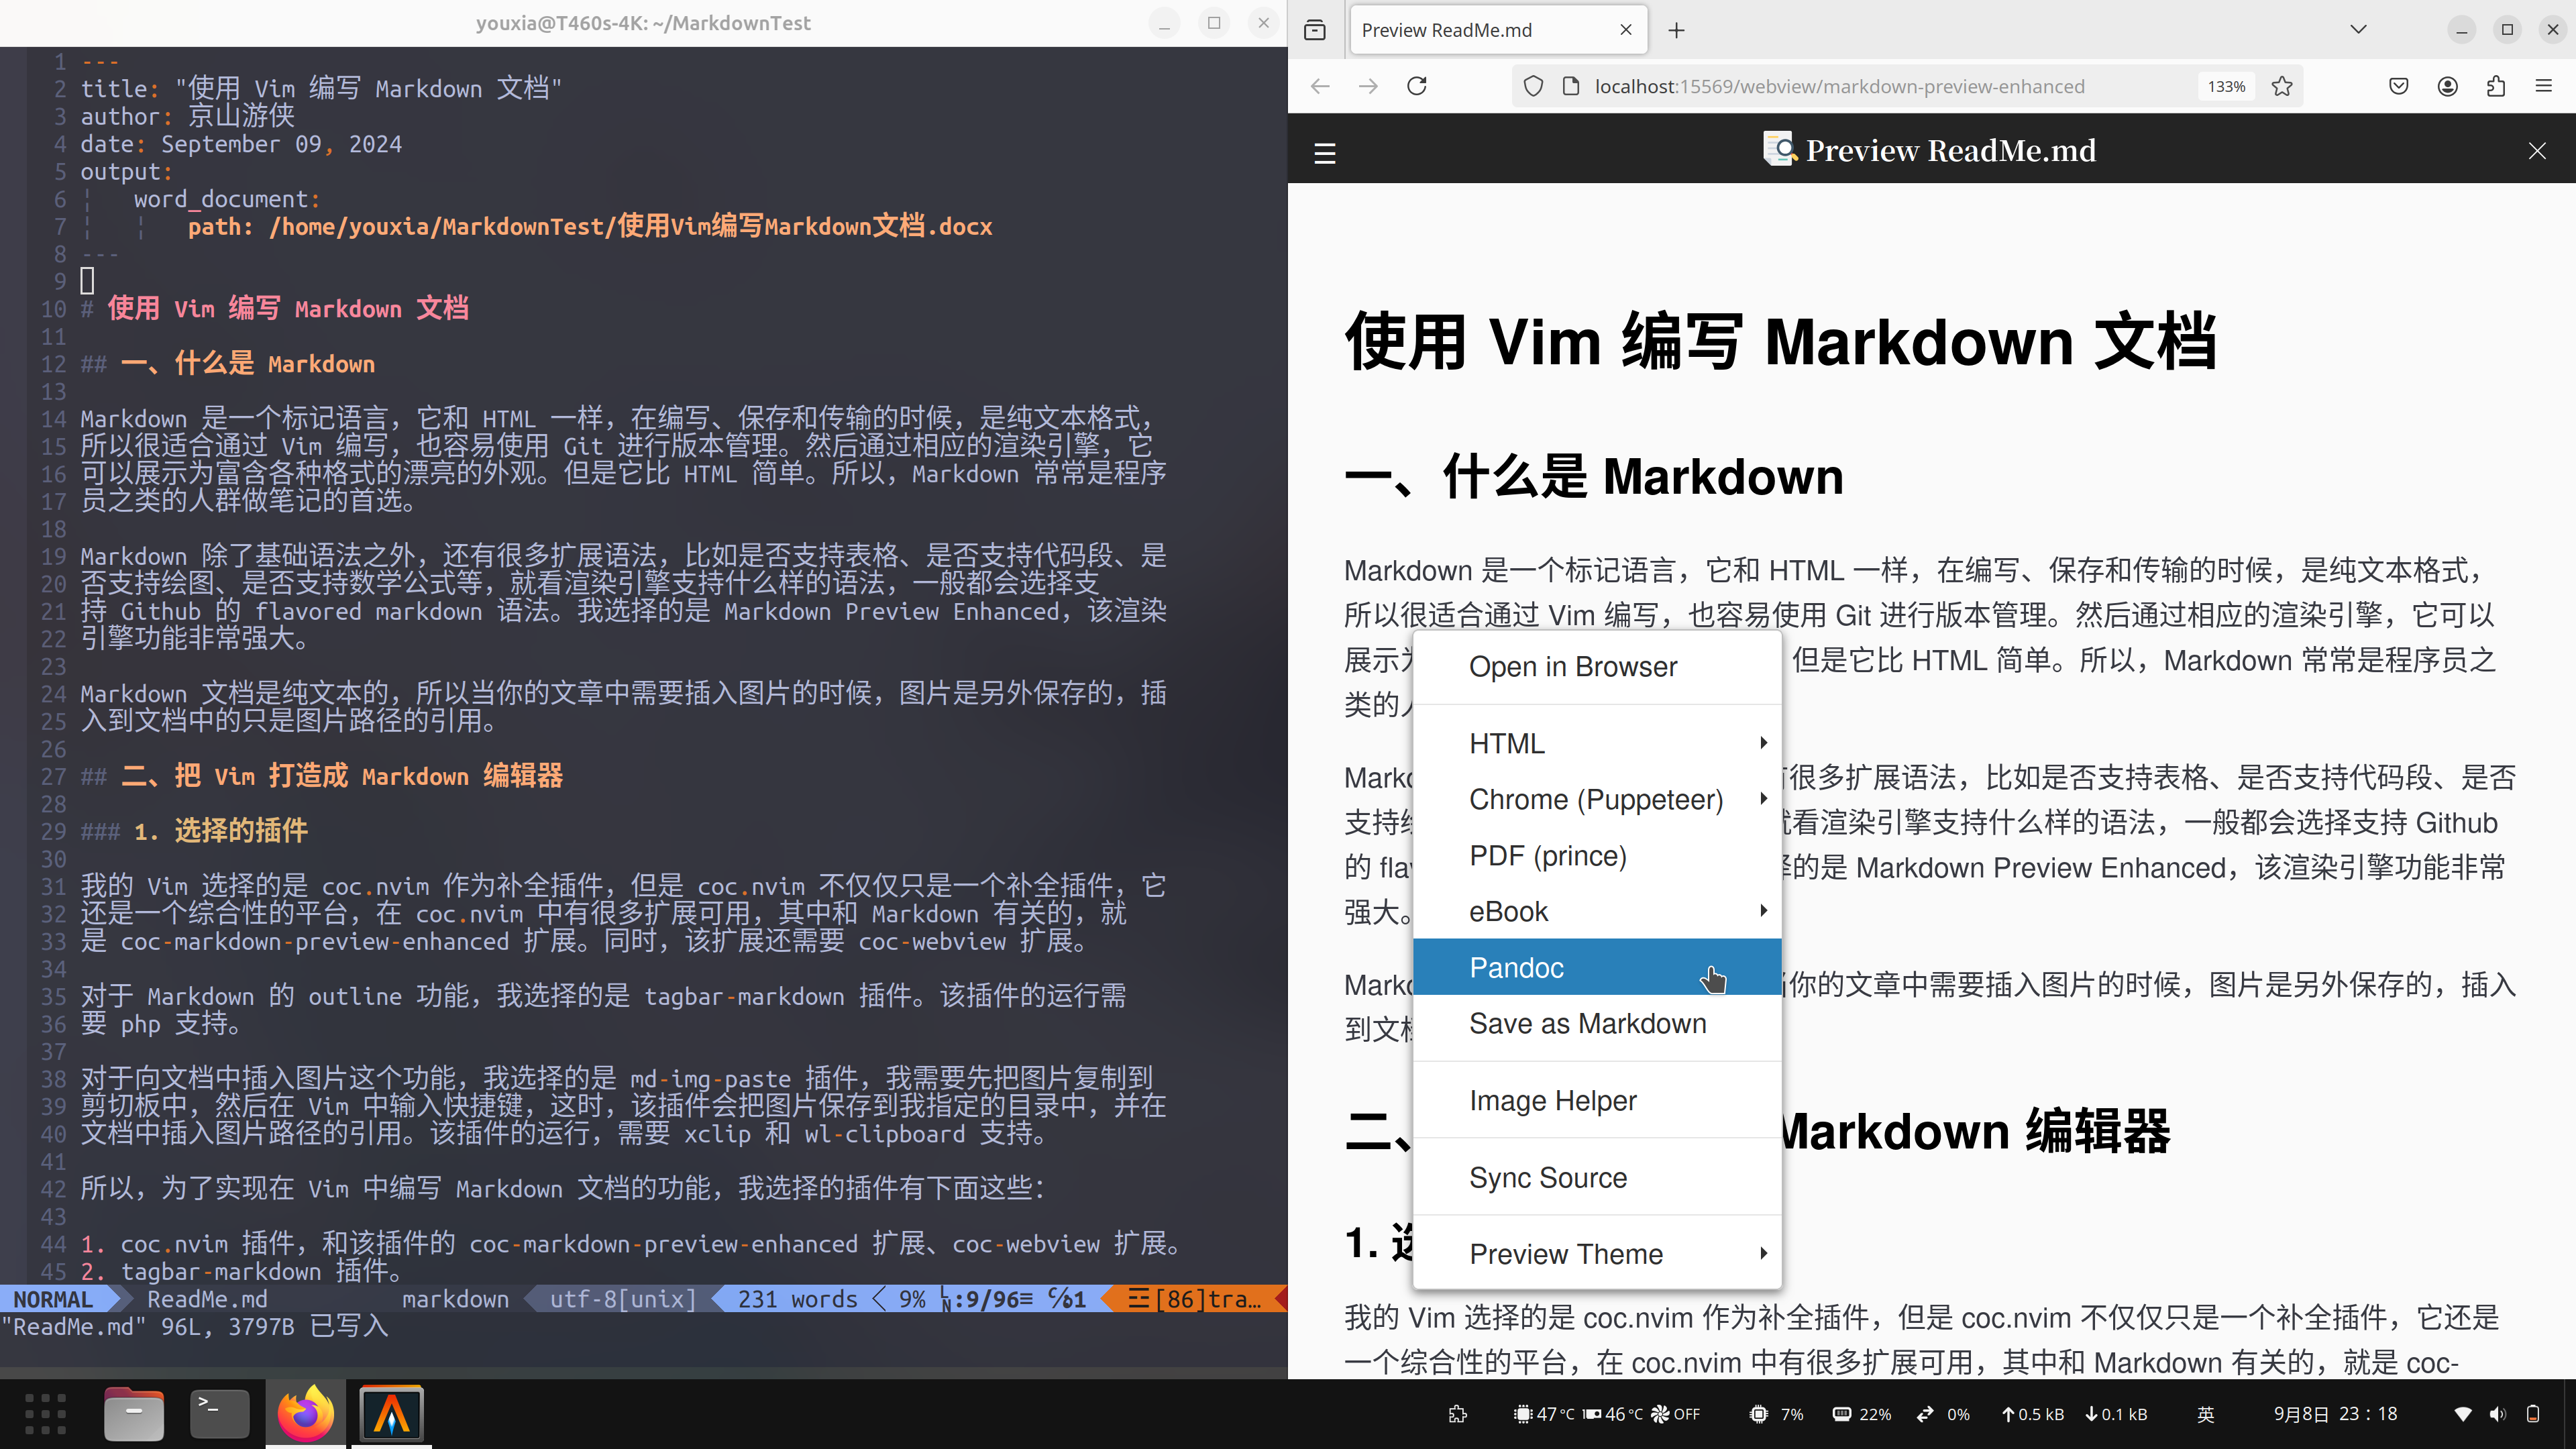The height and width of the screenshot is (1449, 2576).
Task: Open a new browser tab with the plus button
Action: click(1676, 29)
